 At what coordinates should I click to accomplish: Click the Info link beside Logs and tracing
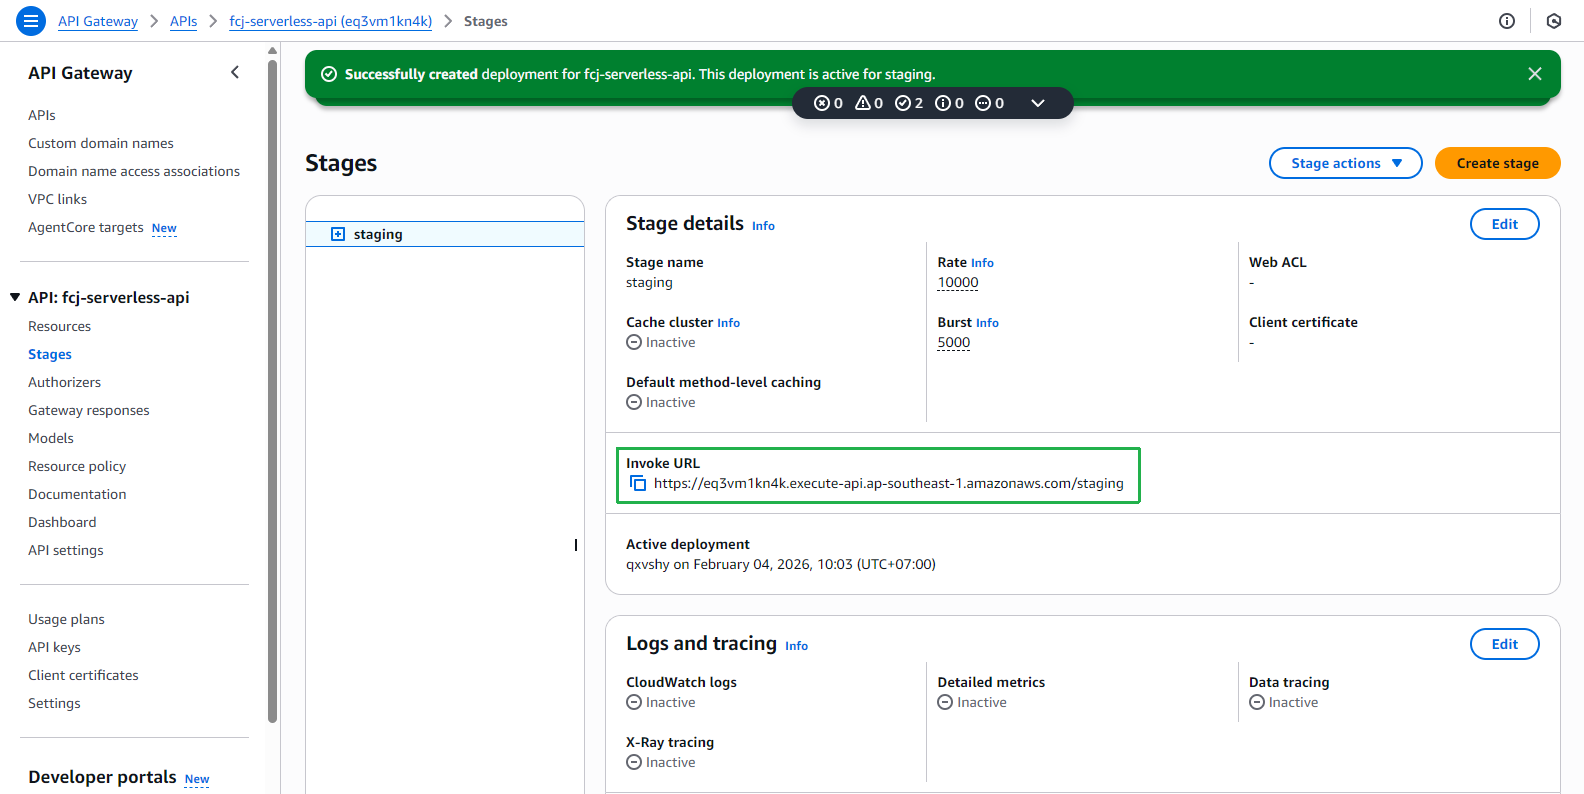pyautogui.click(x=796, y=646)
